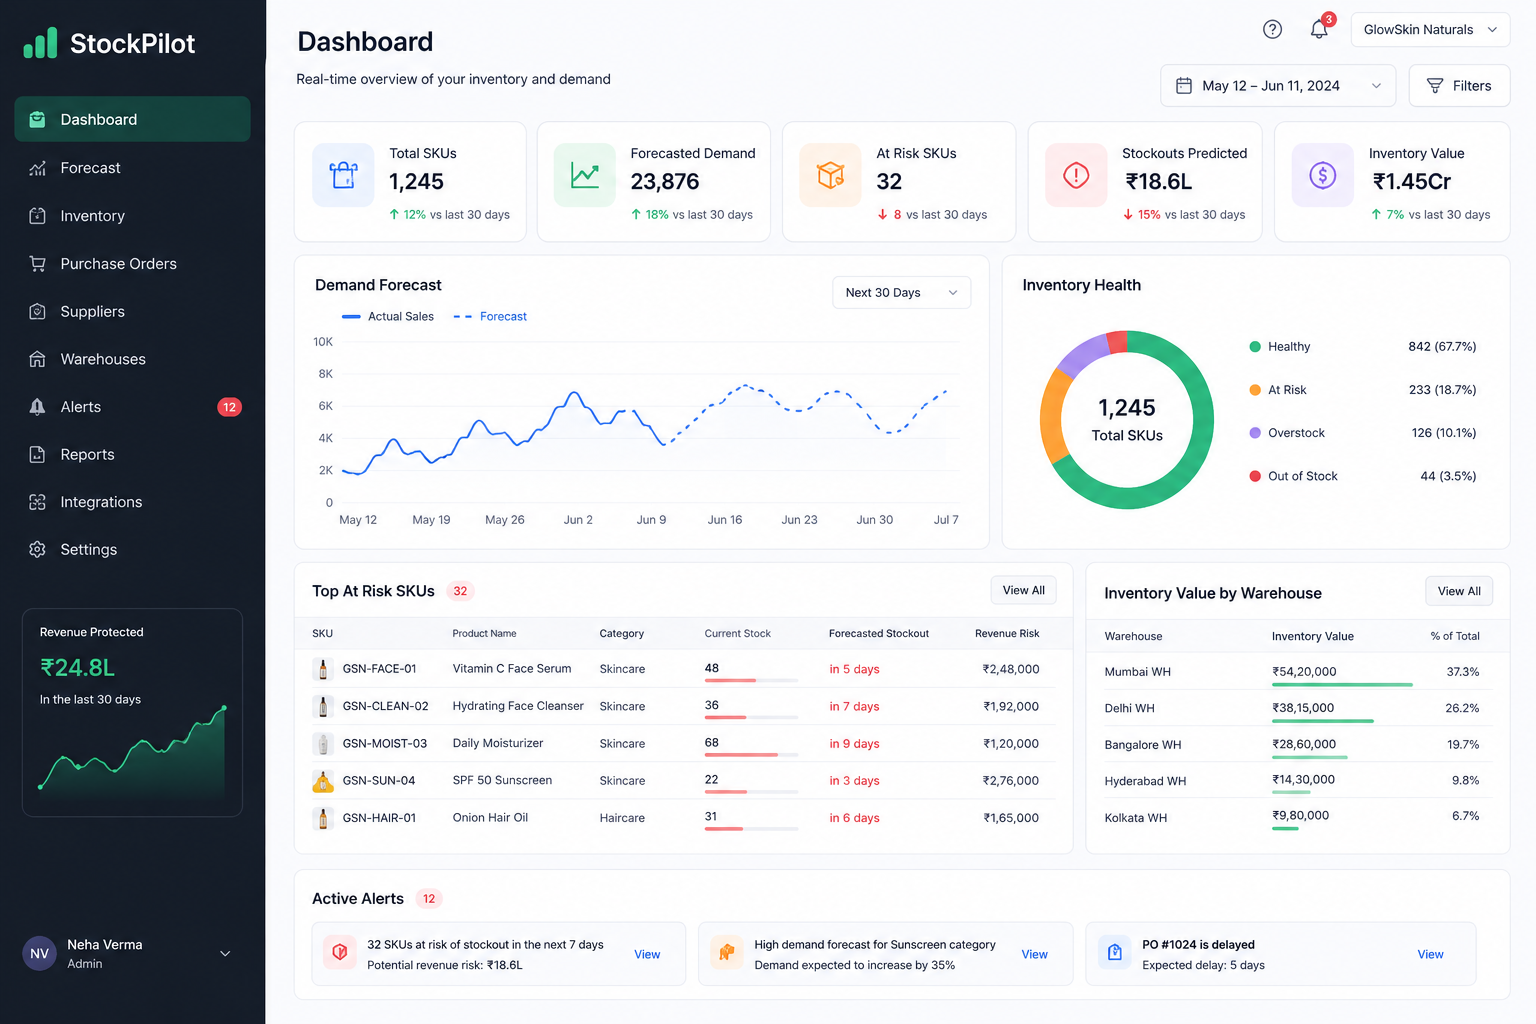Click the Forecasted Stockout column header

point(879,633)
